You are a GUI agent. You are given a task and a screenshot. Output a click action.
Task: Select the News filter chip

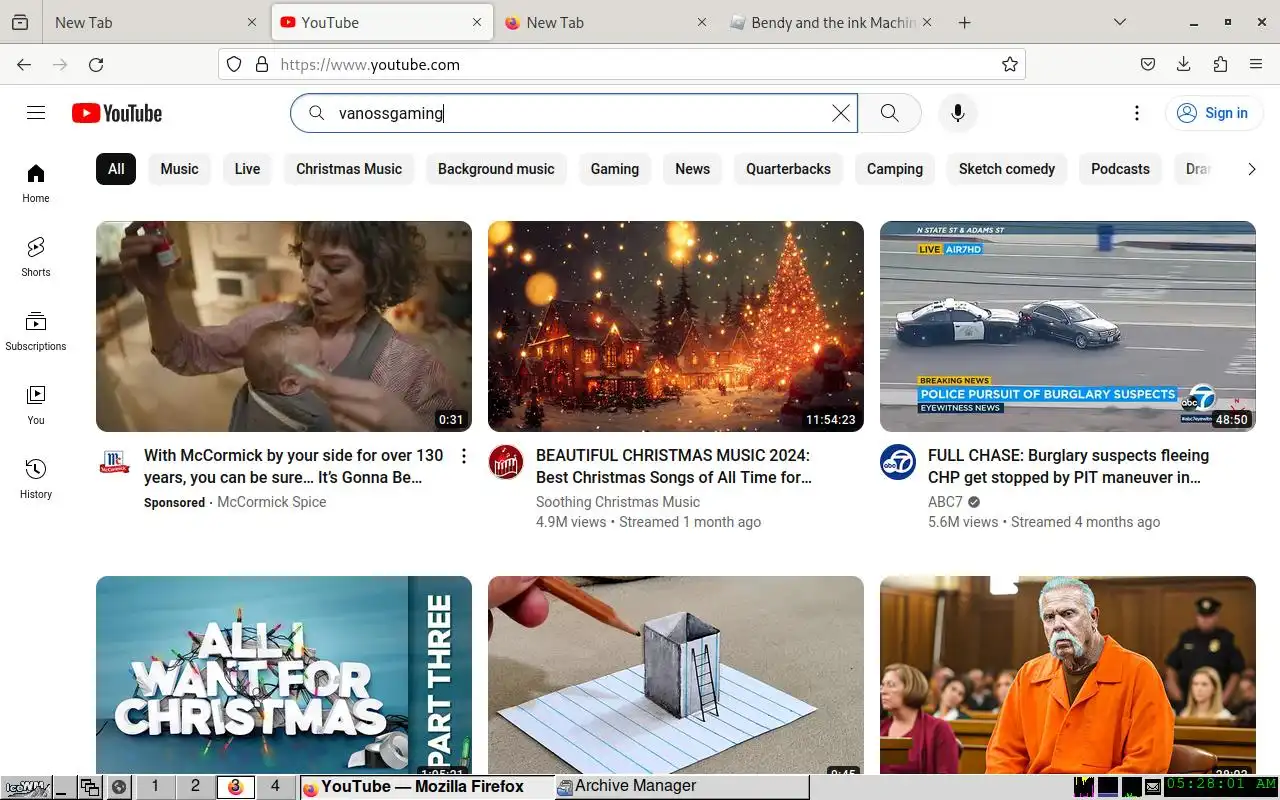click(x=692, y=169)
